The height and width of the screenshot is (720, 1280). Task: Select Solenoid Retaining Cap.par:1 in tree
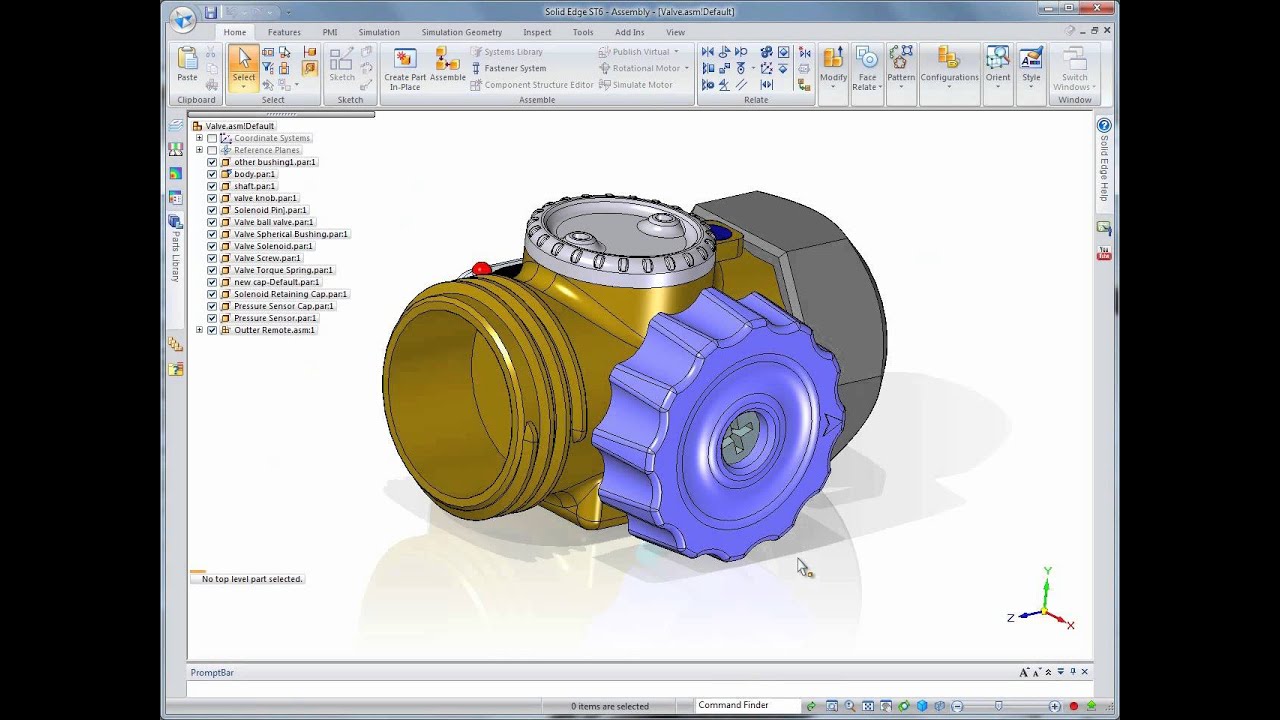point(290,294)
